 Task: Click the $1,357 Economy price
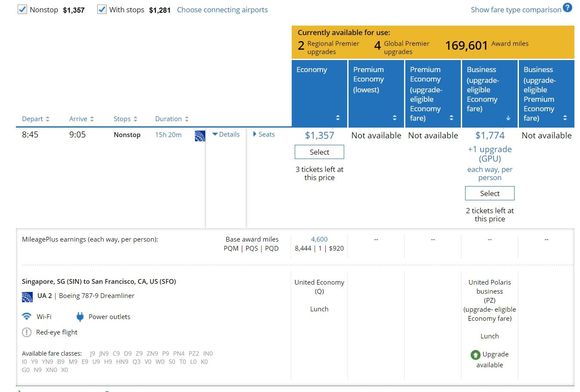click(319, 135)
